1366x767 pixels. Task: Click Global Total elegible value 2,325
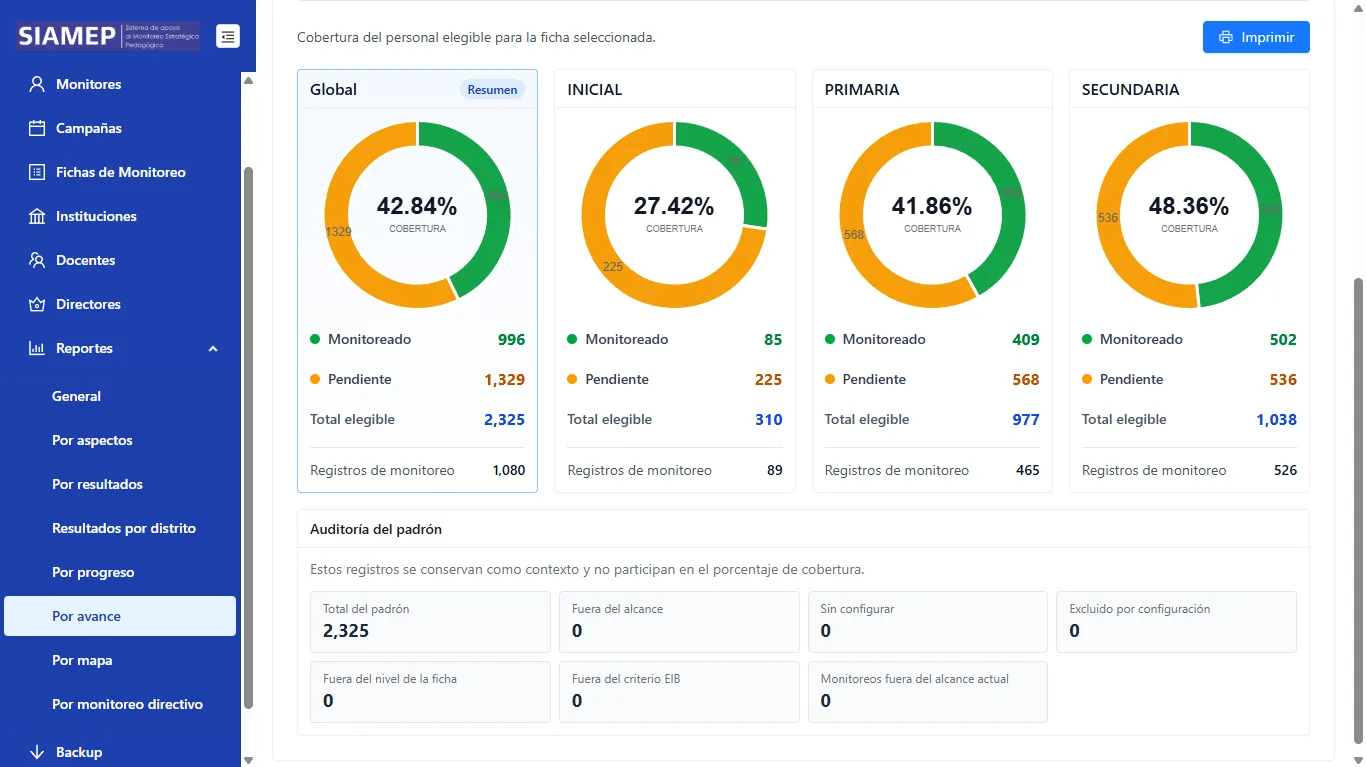(505, 419)
